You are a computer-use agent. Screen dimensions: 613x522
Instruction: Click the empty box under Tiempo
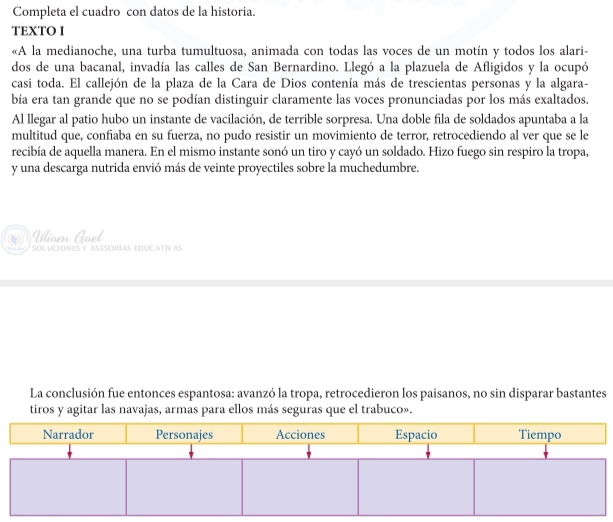[540, 487]
